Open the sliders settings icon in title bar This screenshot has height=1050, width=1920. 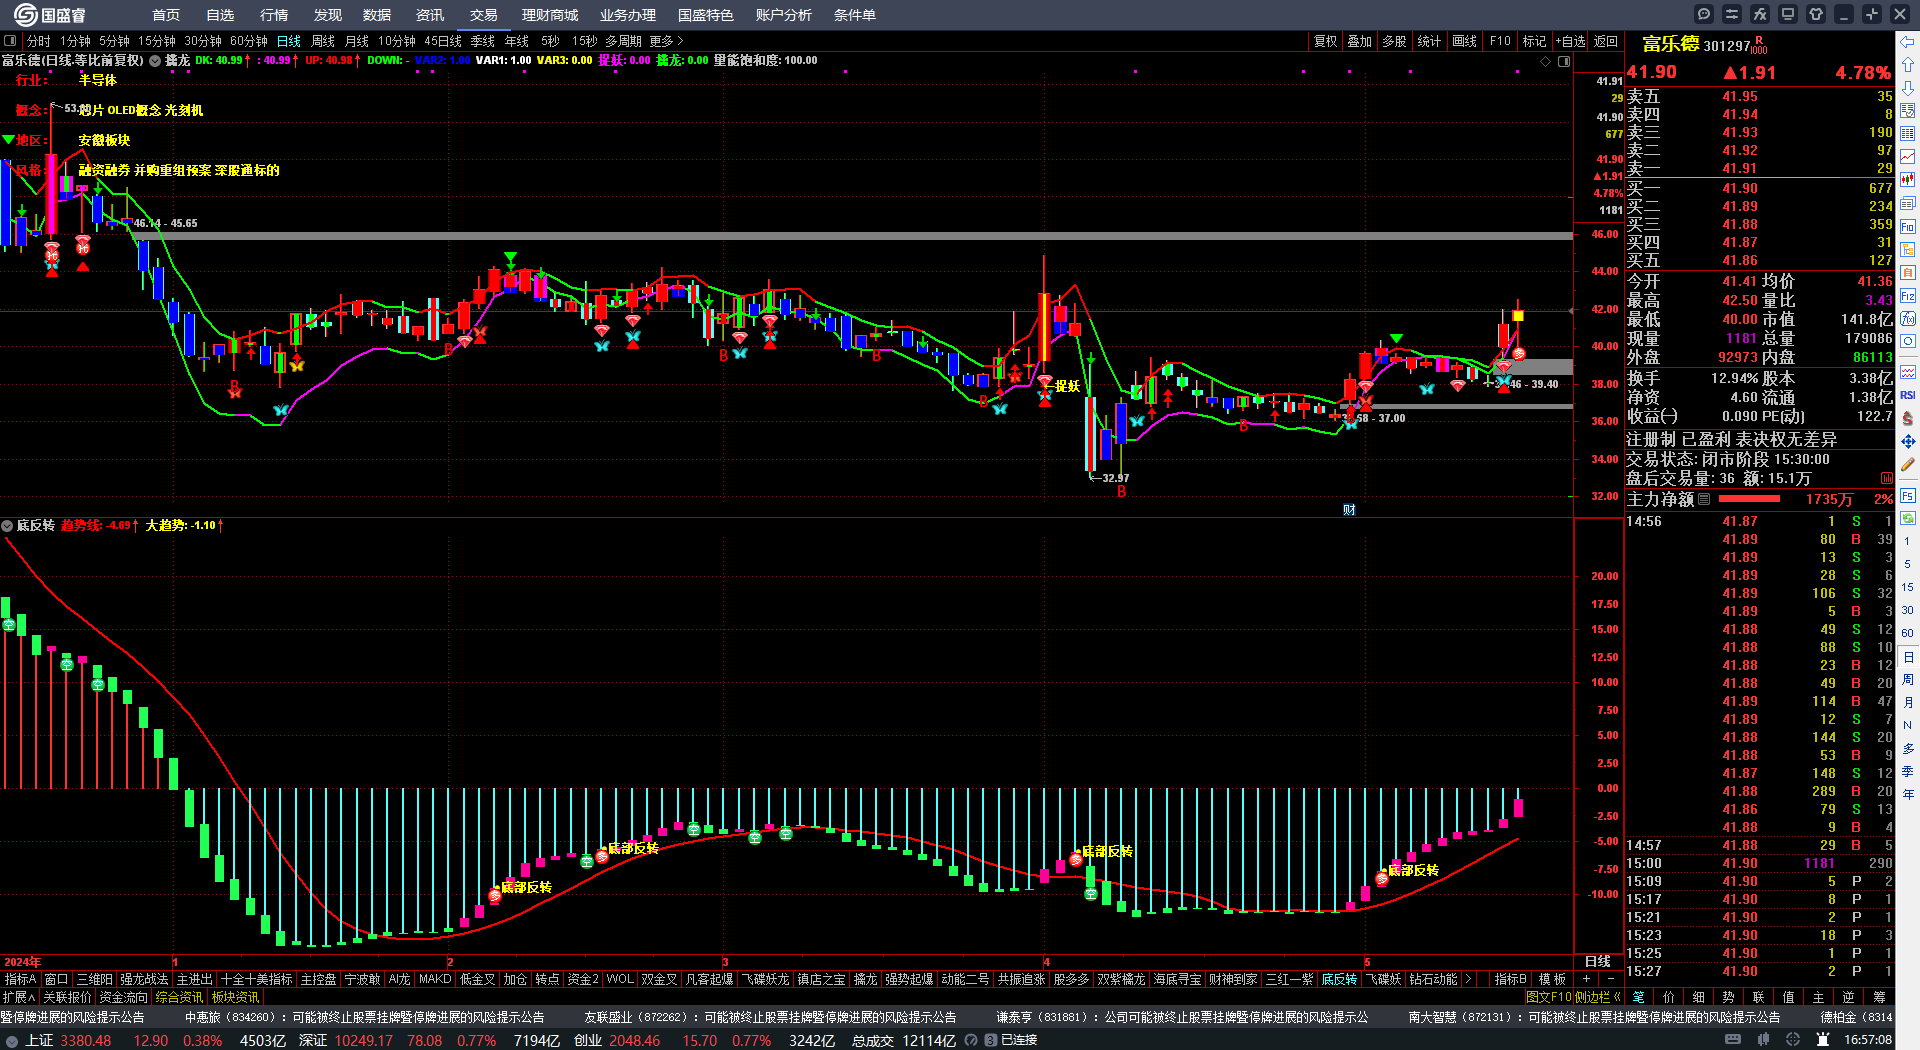point(1732,14)
